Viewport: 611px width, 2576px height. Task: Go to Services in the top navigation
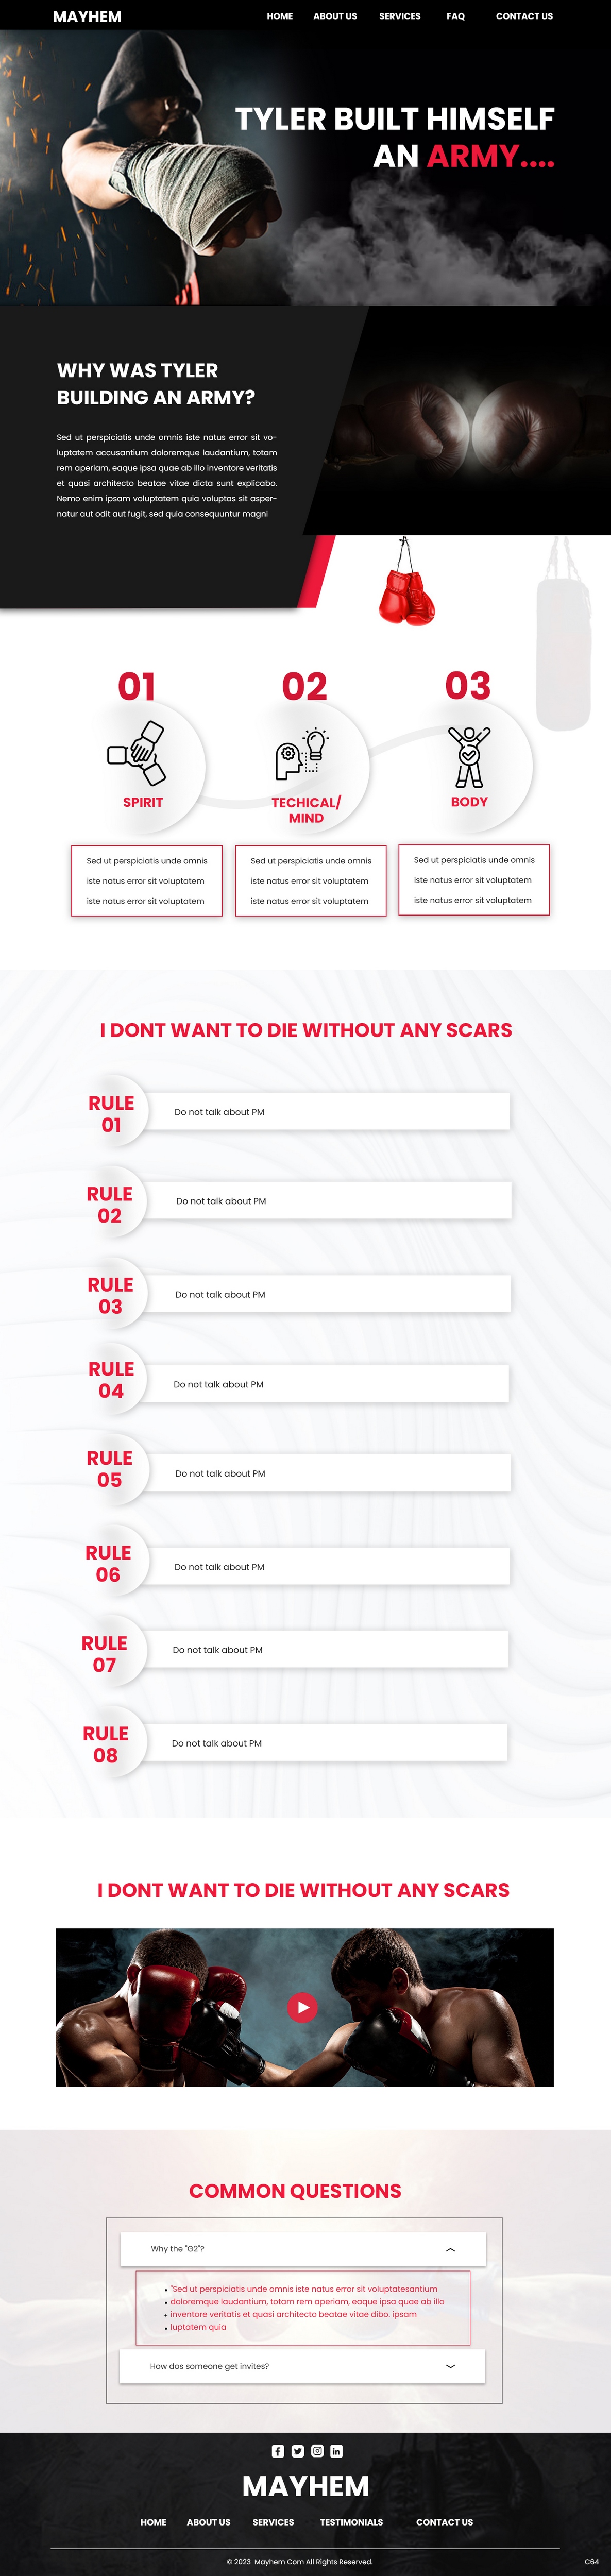tap(400, 16)
